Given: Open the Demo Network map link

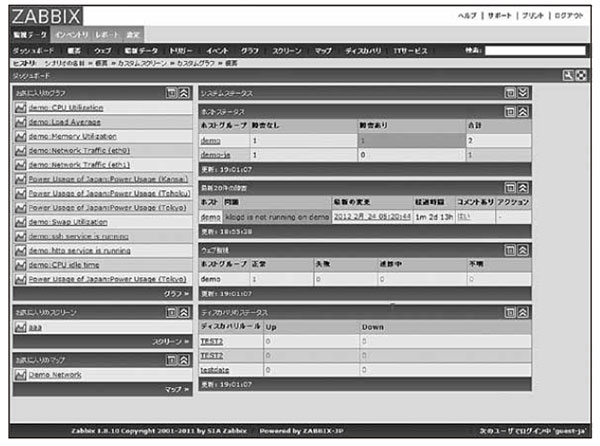Looking at the screenshot, I should 55,375.
